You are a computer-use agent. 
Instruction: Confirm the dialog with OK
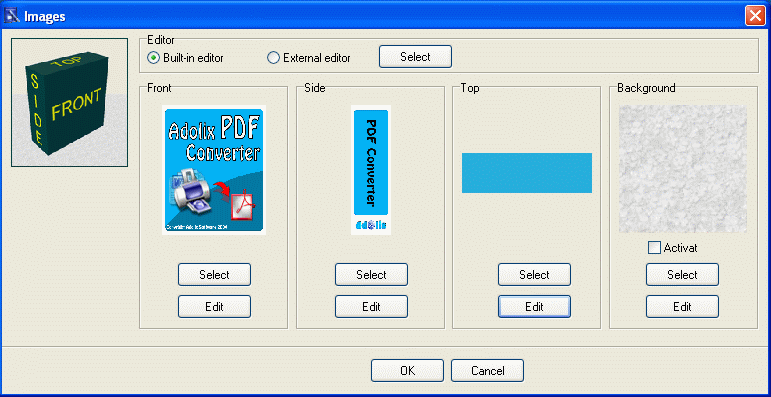pos(407,370)
